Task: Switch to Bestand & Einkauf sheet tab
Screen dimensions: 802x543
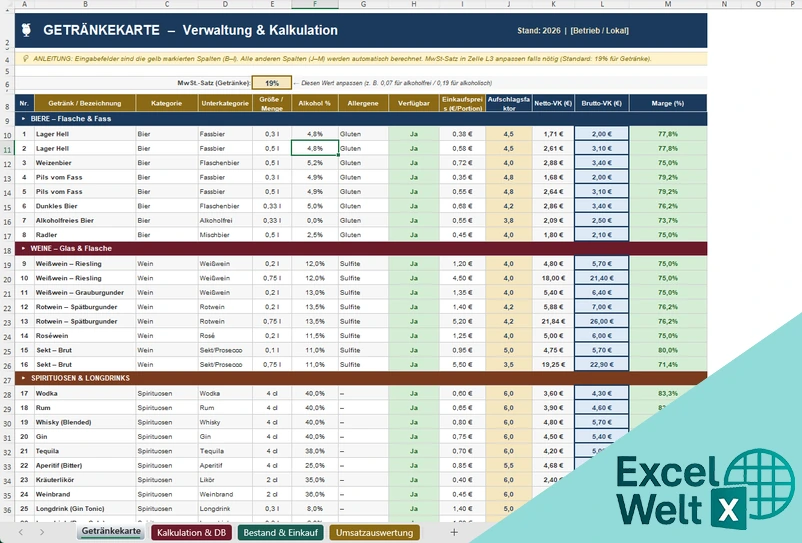Action: point(280,532)
